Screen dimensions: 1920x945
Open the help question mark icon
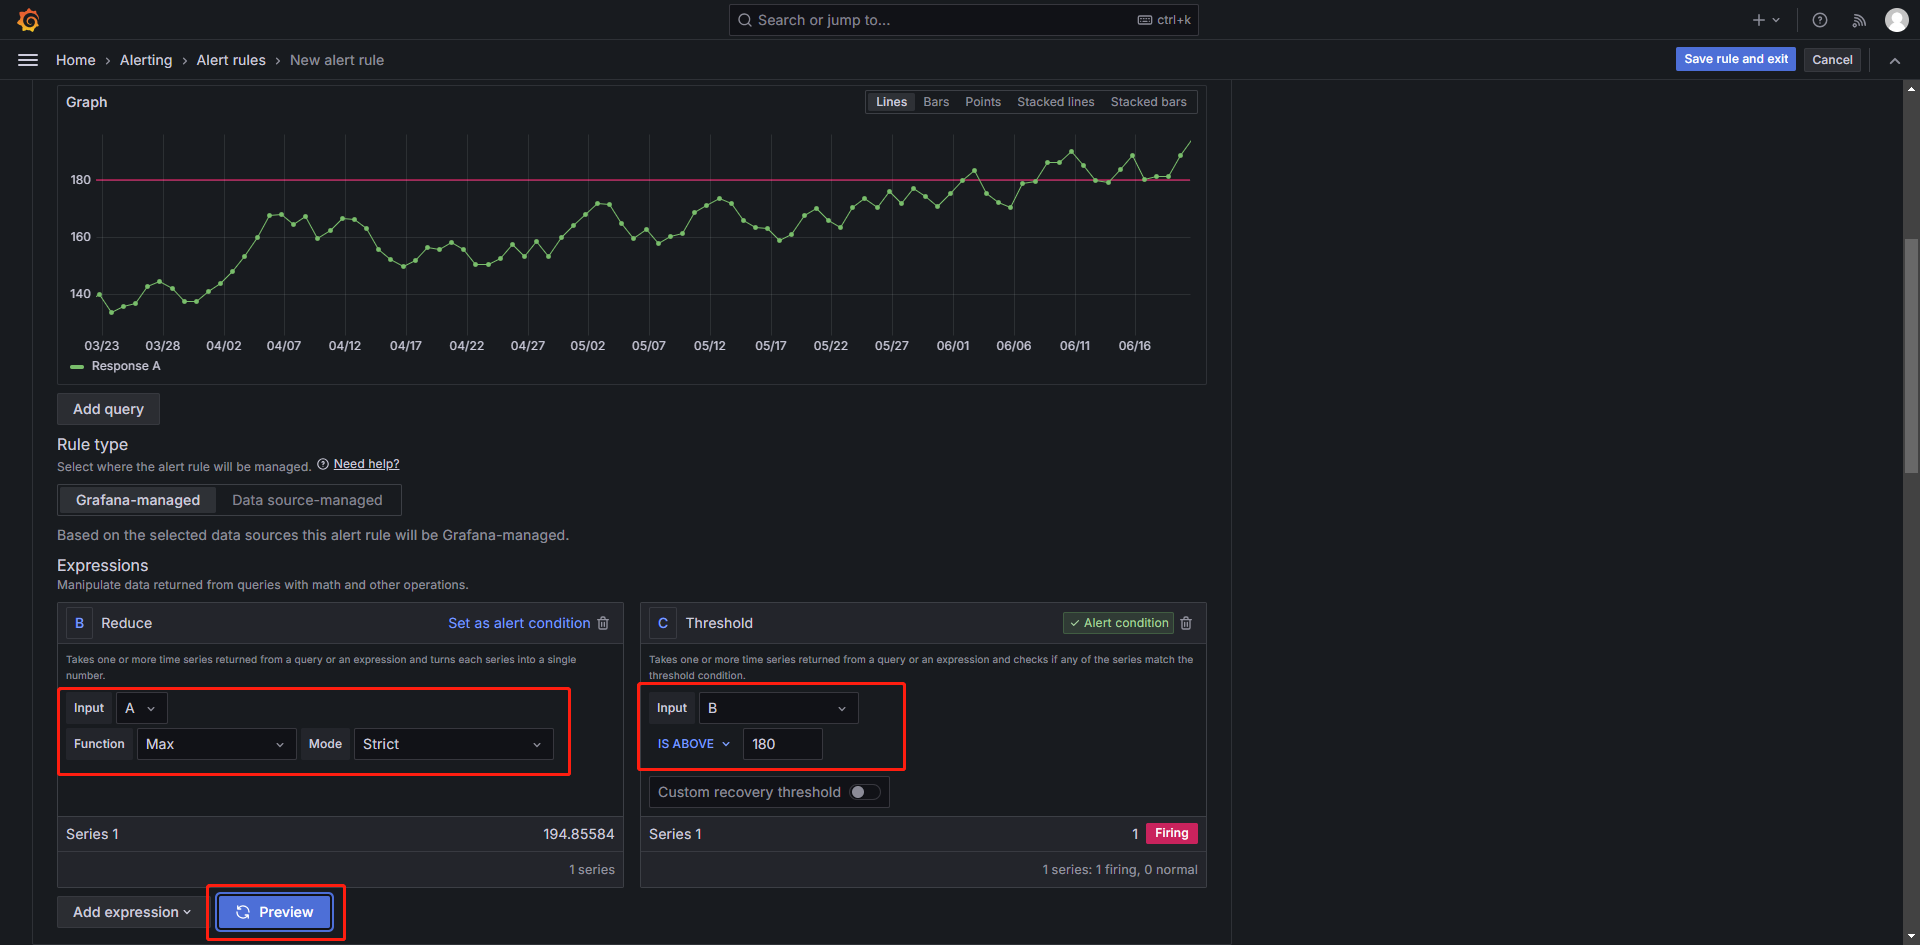coord(1820,20)
